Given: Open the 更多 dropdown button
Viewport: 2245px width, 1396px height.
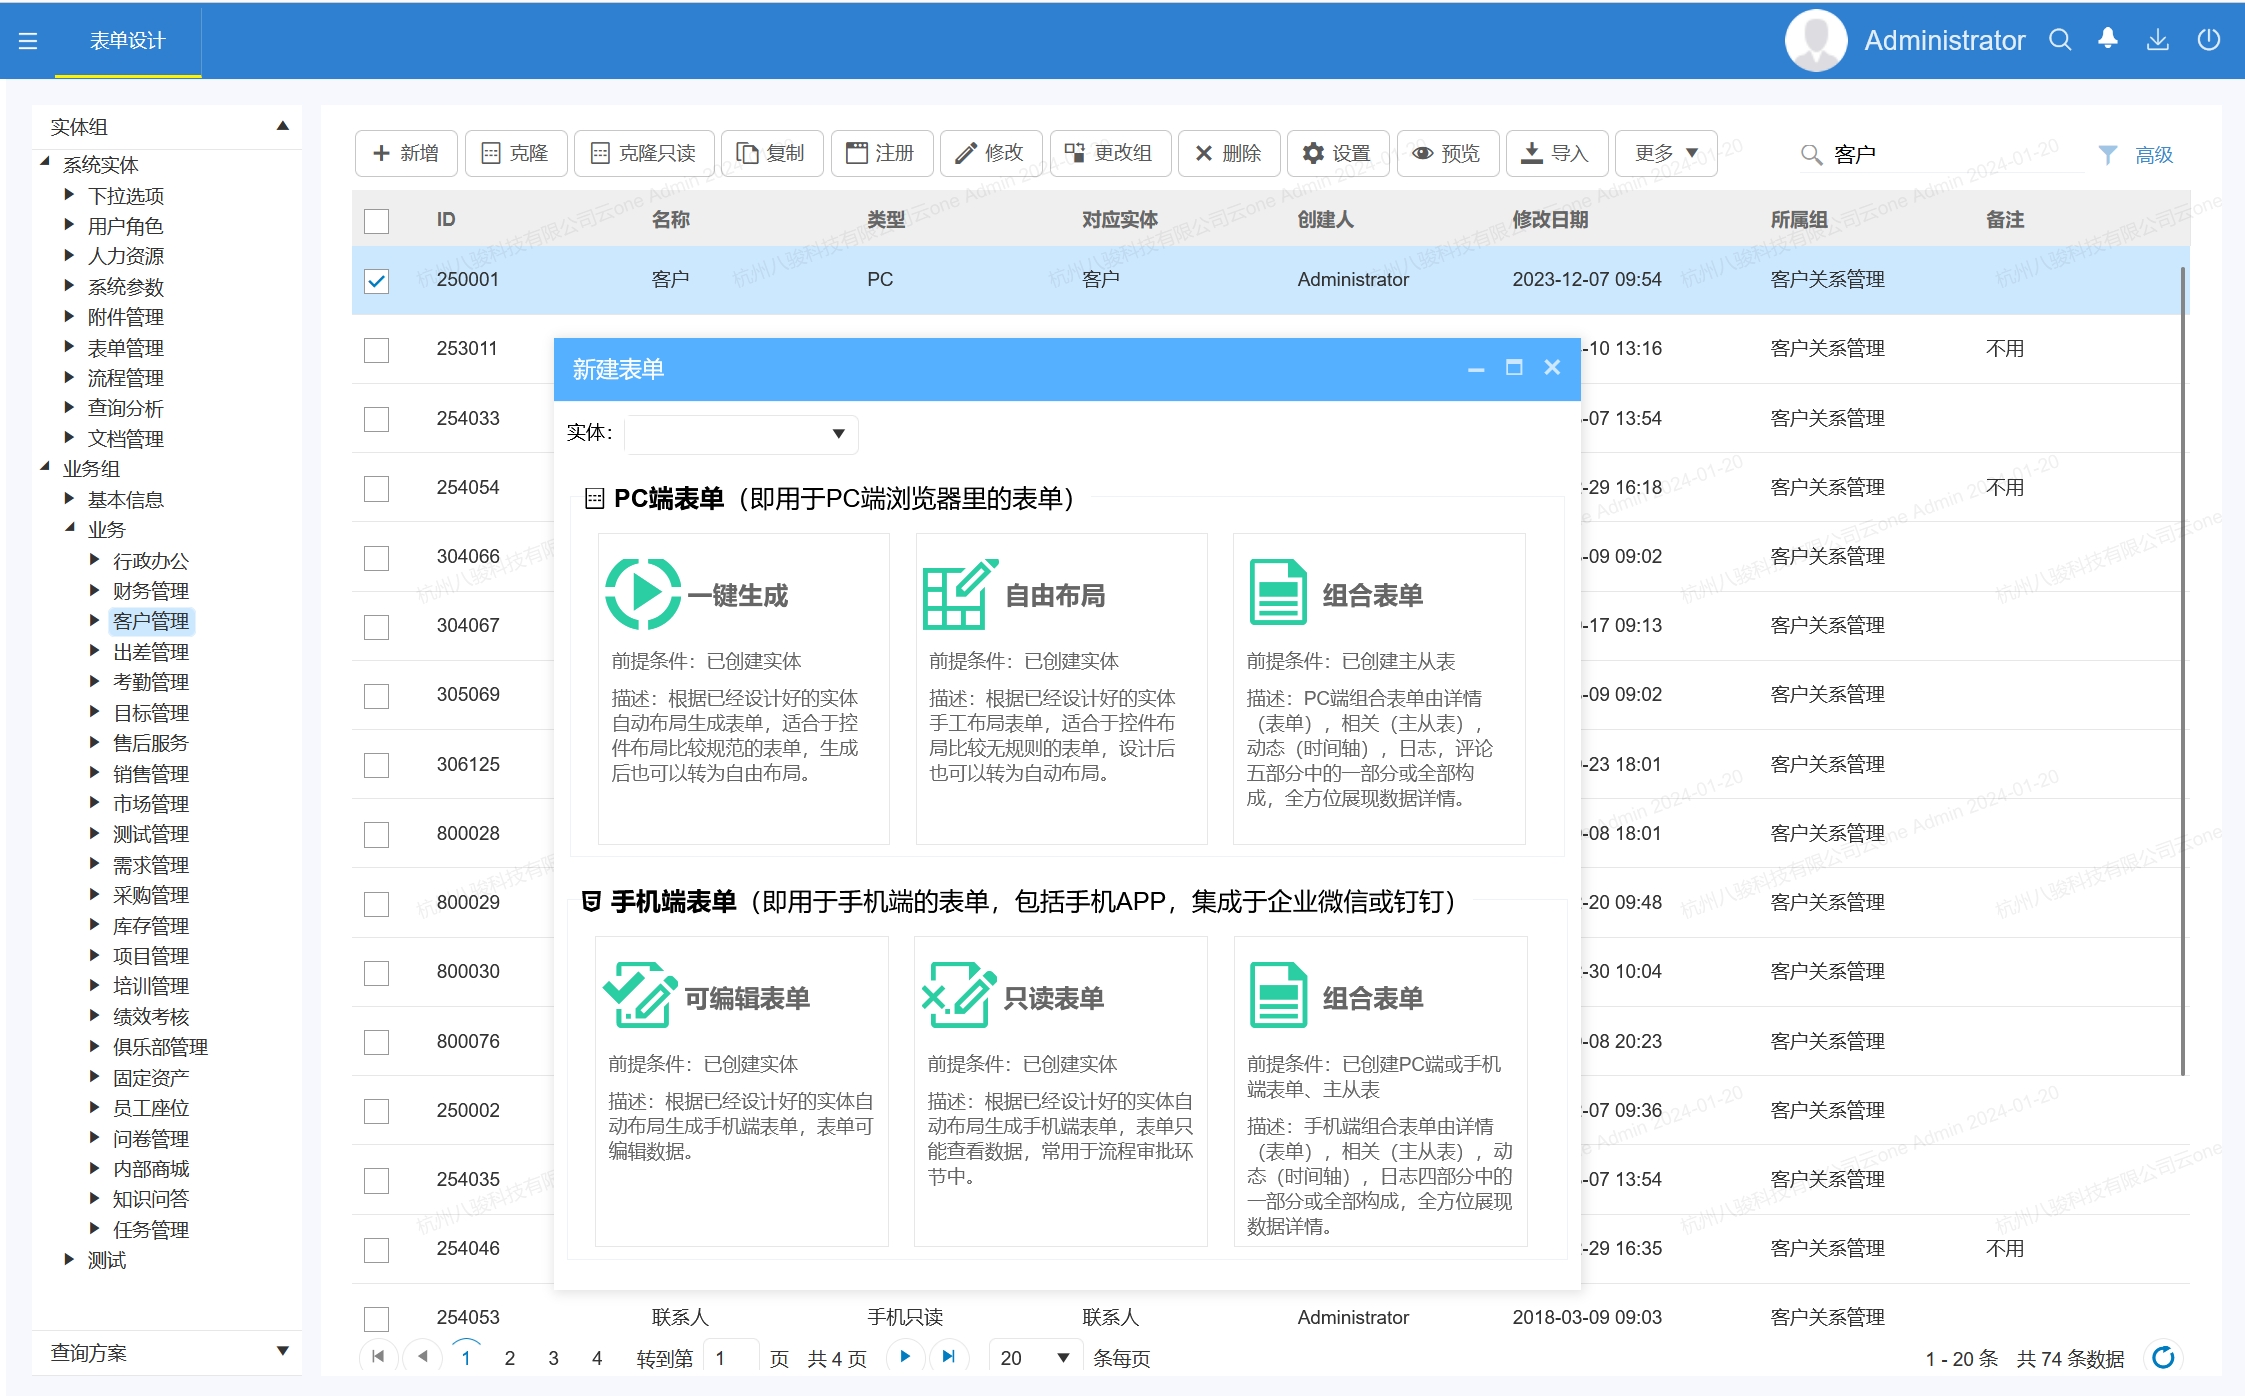Looking at the screenshot, I should pyautogui.click(x=1665, y=153).
